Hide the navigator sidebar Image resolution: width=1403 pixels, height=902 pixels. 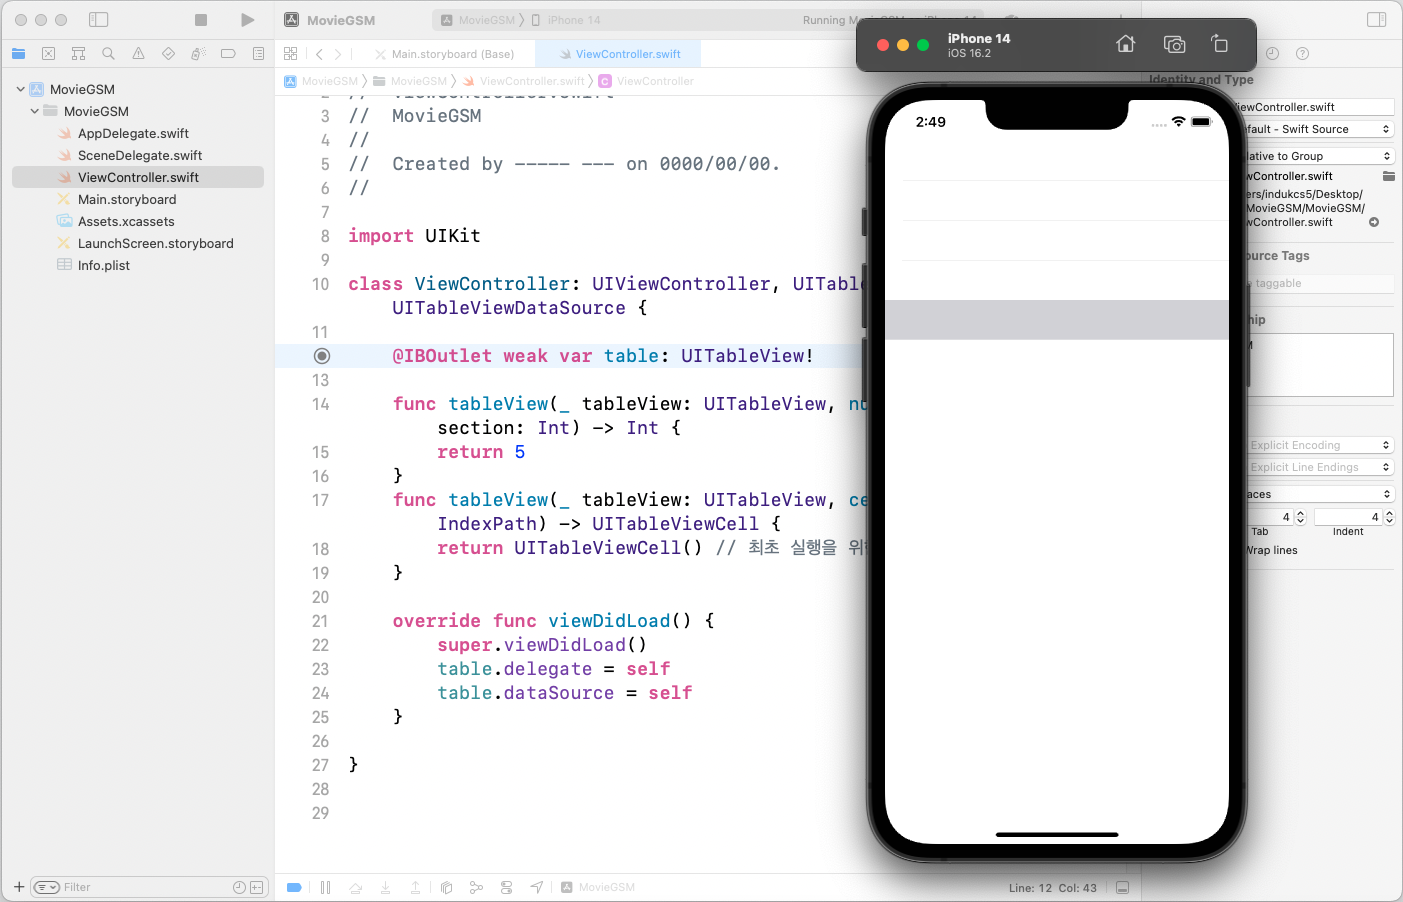point(98,20)
